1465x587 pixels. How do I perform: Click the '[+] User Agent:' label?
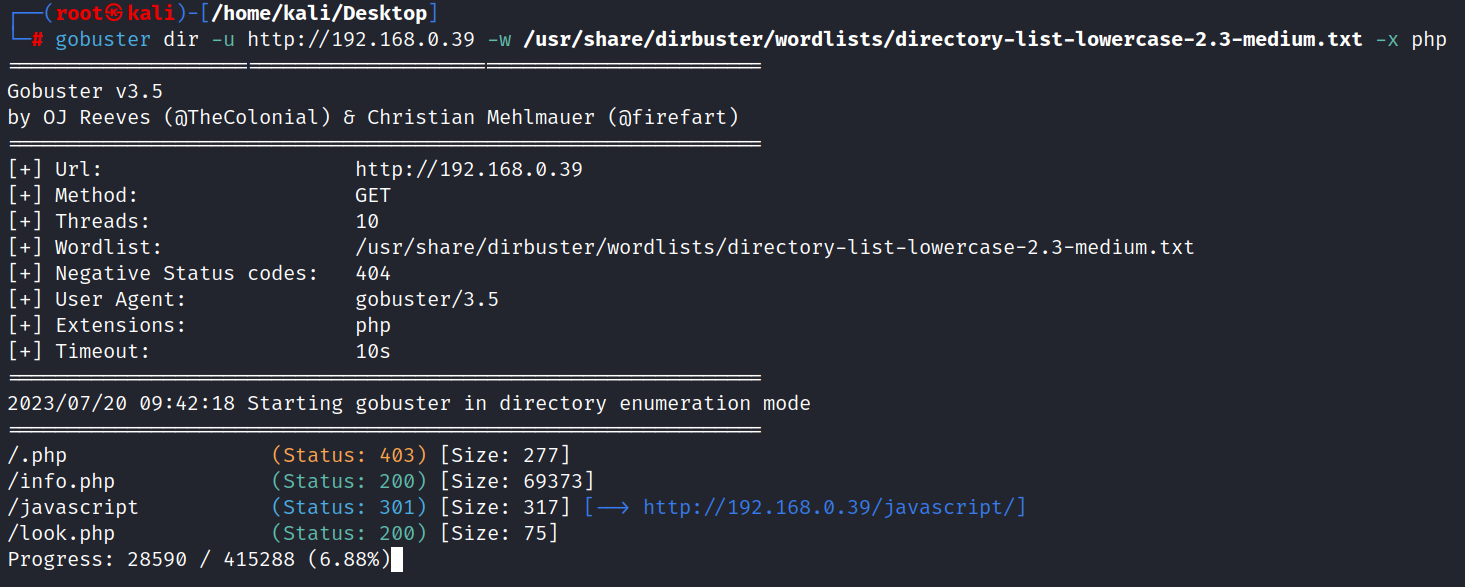[97, 299]
